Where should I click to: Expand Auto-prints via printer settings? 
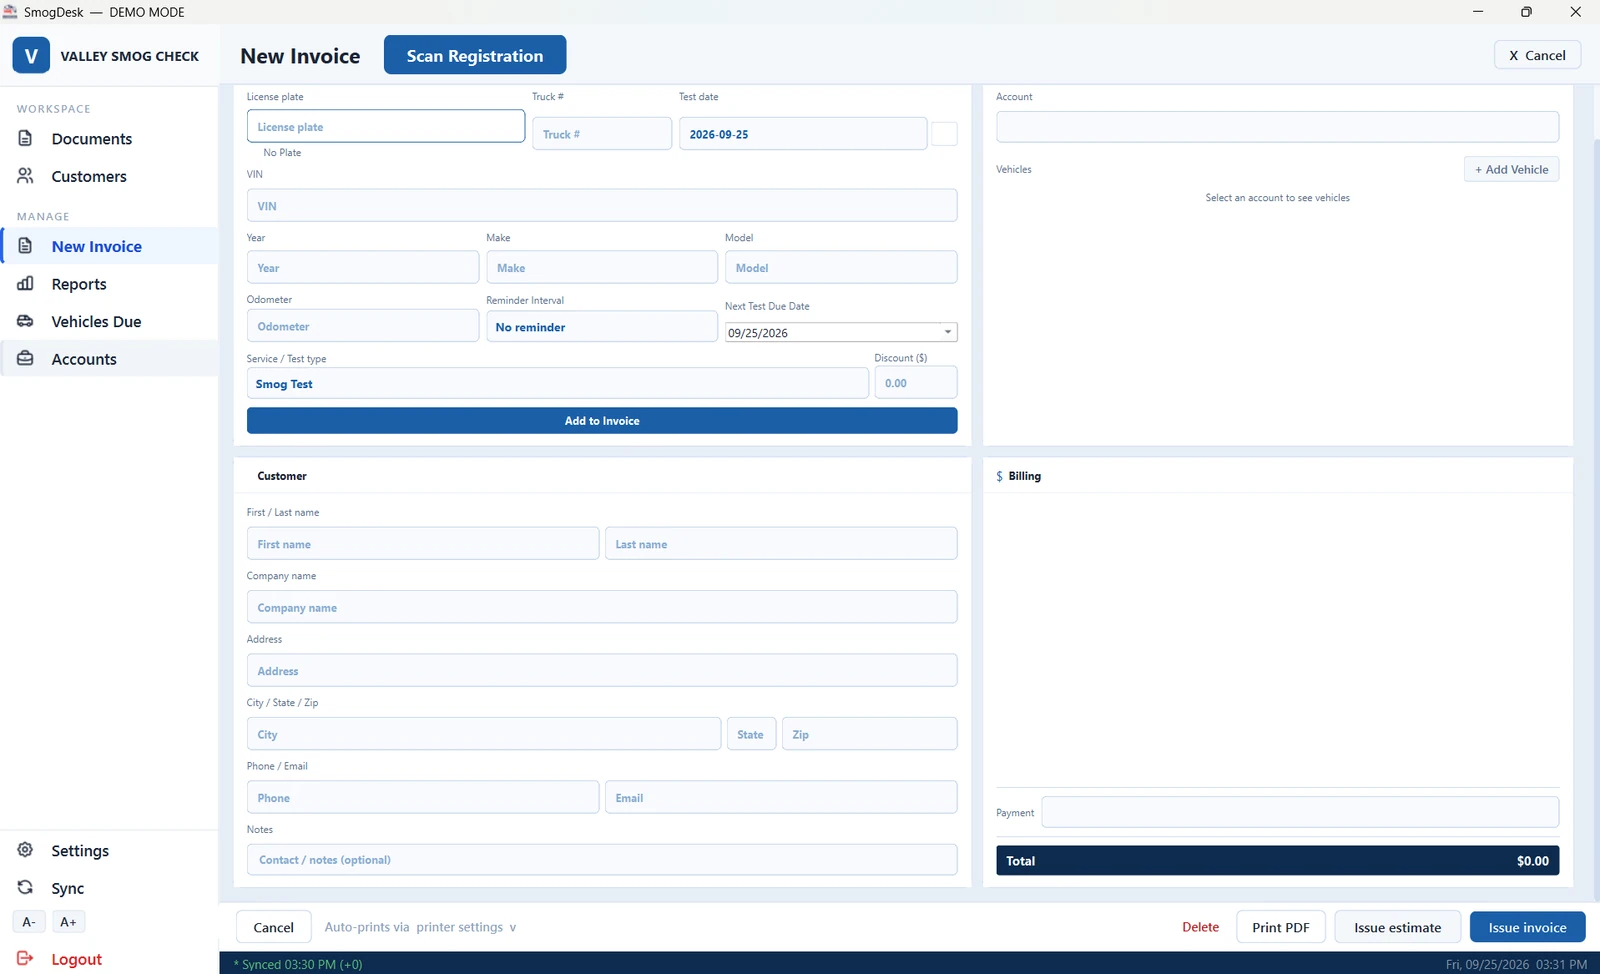coord(420,927)
